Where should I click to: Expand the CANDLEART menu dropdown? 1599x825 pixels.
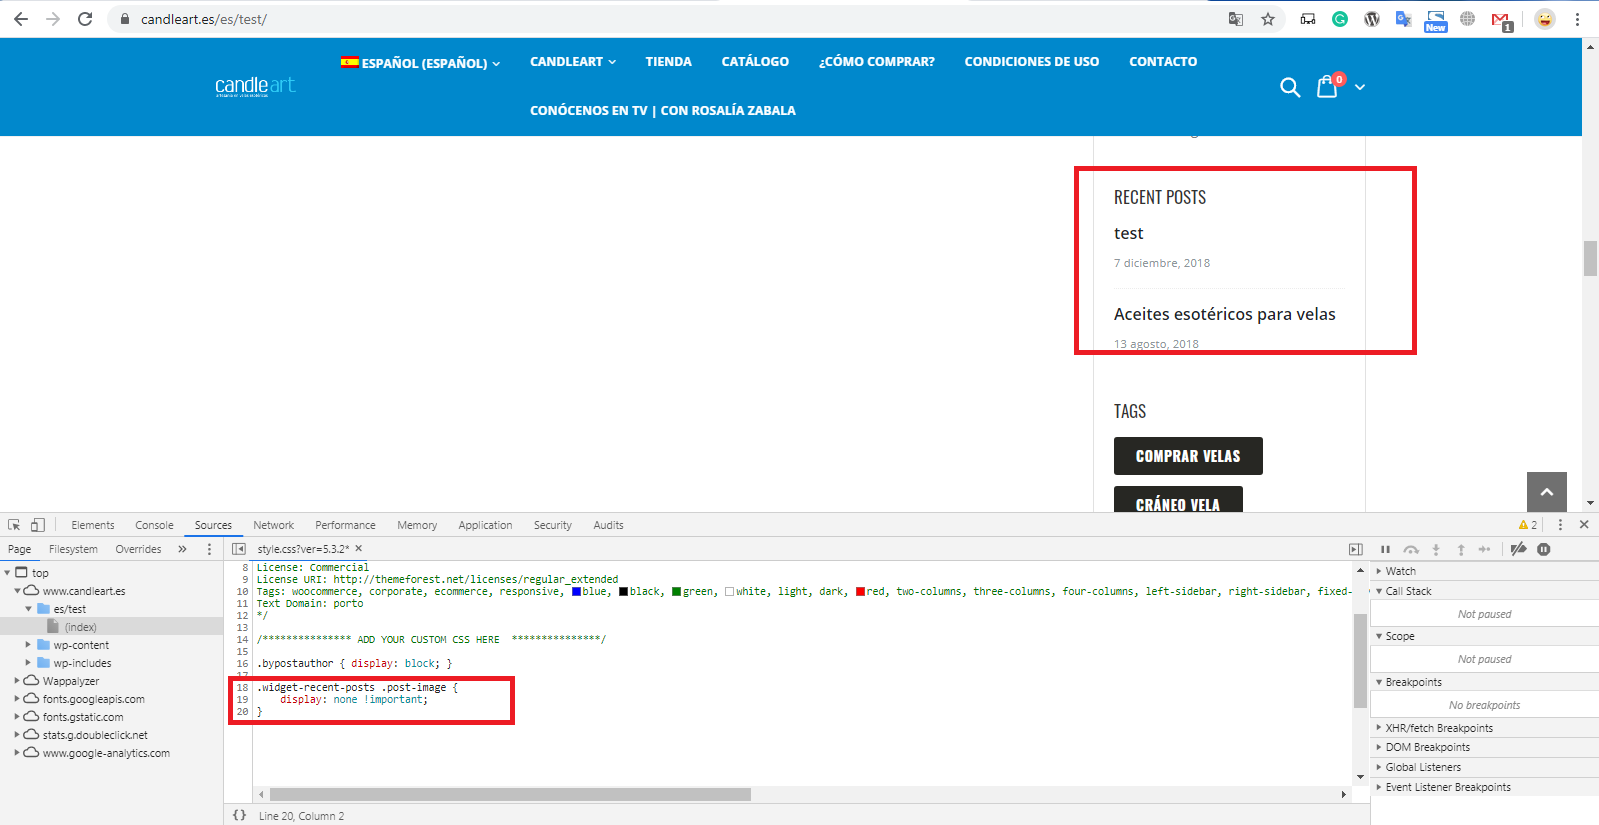(x=573, y=62)
